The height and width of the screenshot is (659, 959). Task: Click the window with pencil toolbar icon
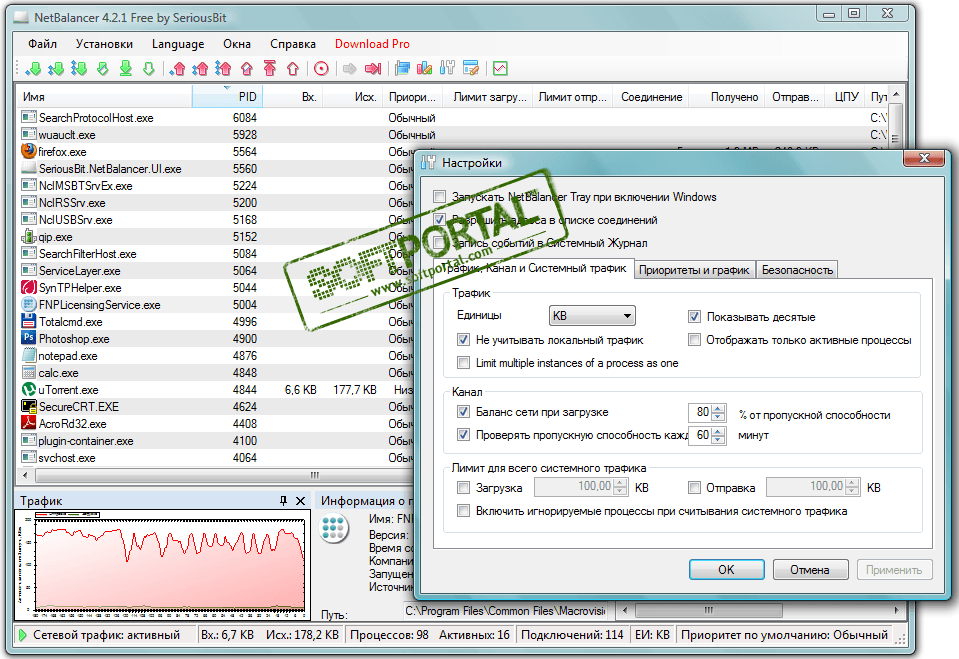pyautogui.click(x=471, y=69)
